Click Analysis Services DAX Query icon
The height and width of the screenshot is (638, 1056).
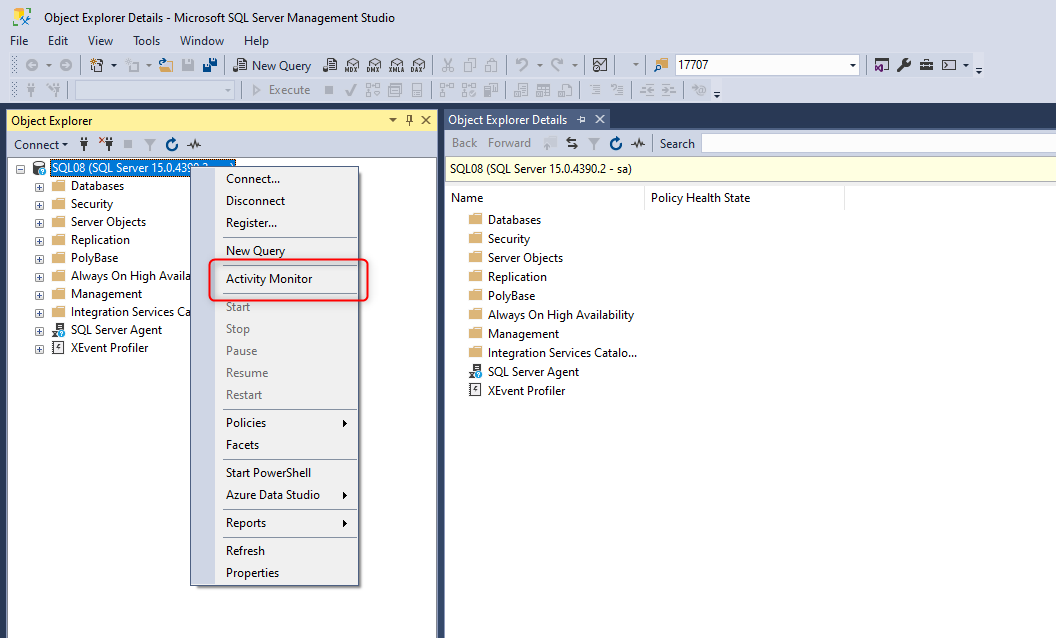coord(418,65)
